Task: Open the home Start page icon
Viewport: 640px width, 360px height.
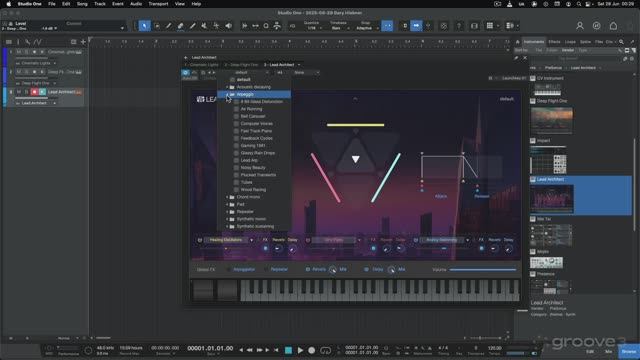Action: (x=613, y=26)
